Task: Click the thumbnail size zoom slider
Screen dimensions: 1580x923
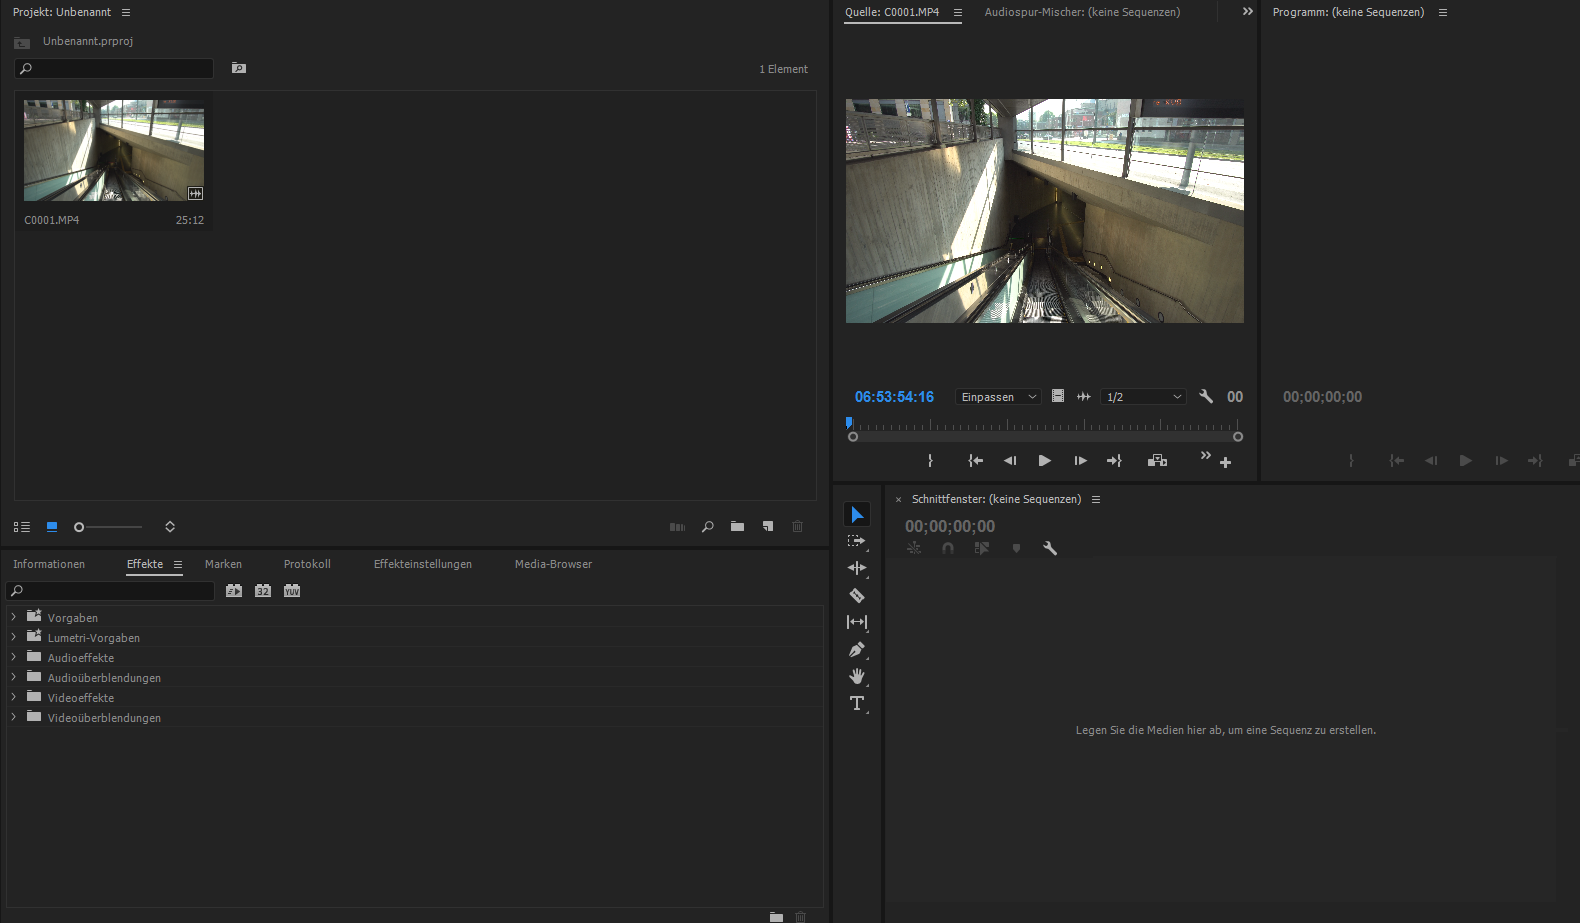Action: (108, 527)
